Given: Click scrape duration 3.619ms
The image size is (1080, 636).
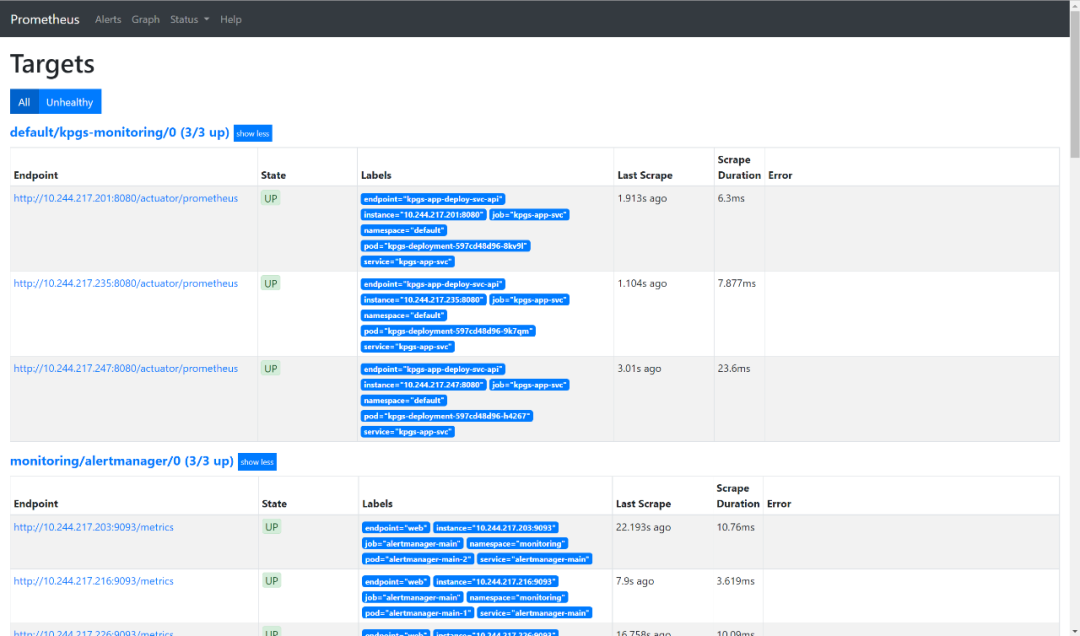Looking at the screenshot, I should [736, 581].
